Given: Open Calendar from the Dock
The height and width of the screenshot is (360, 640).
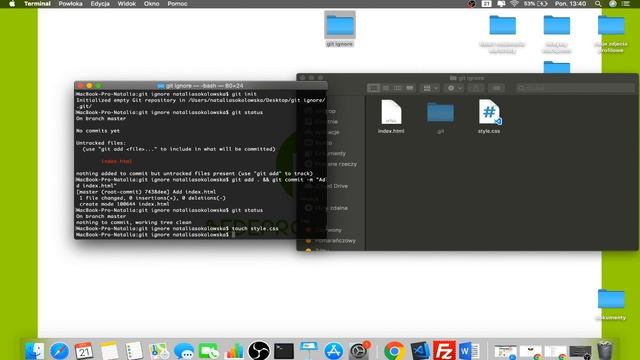Looking at the screenshot, I should click(x=84, y=351).
